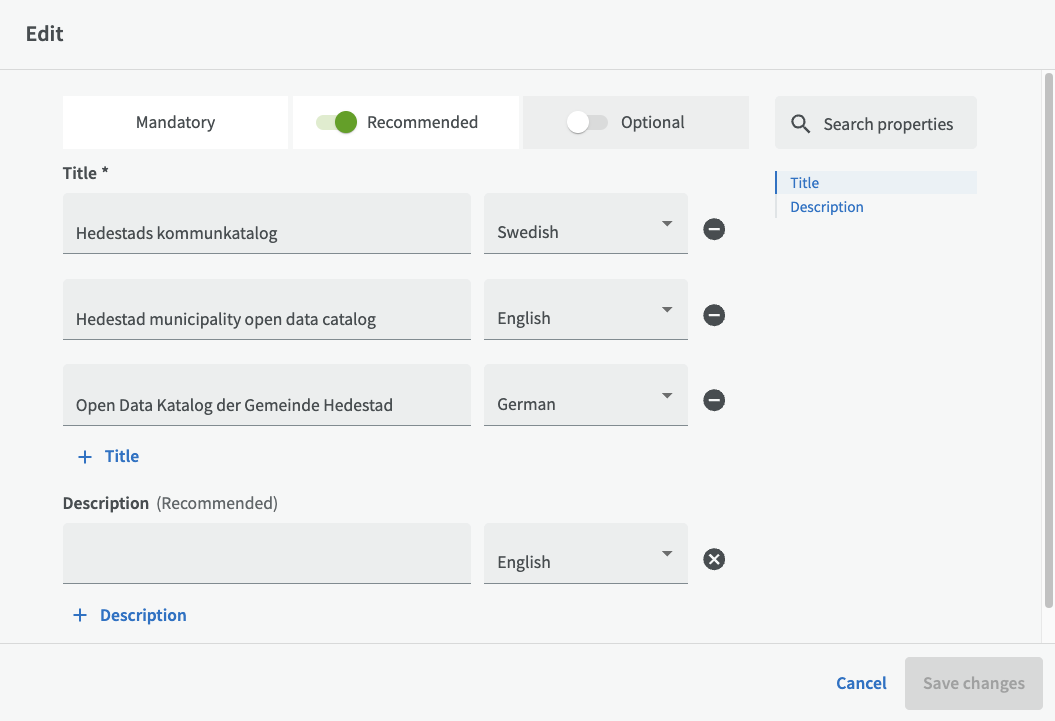This screenshot has width=1055, height=721.
Task: Open the English title language dropdown
Action: [586, 311]
